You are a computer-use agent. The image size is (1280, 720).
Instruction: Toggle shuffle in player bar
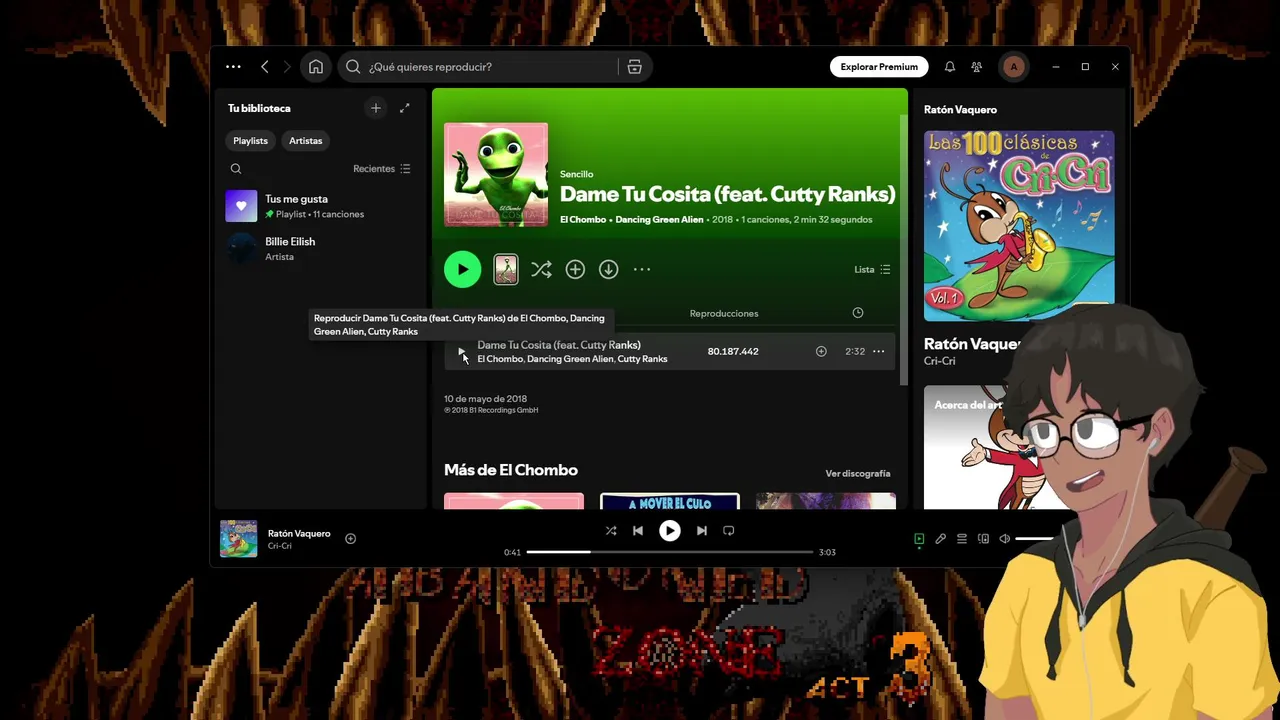click(x=611, y=531)
